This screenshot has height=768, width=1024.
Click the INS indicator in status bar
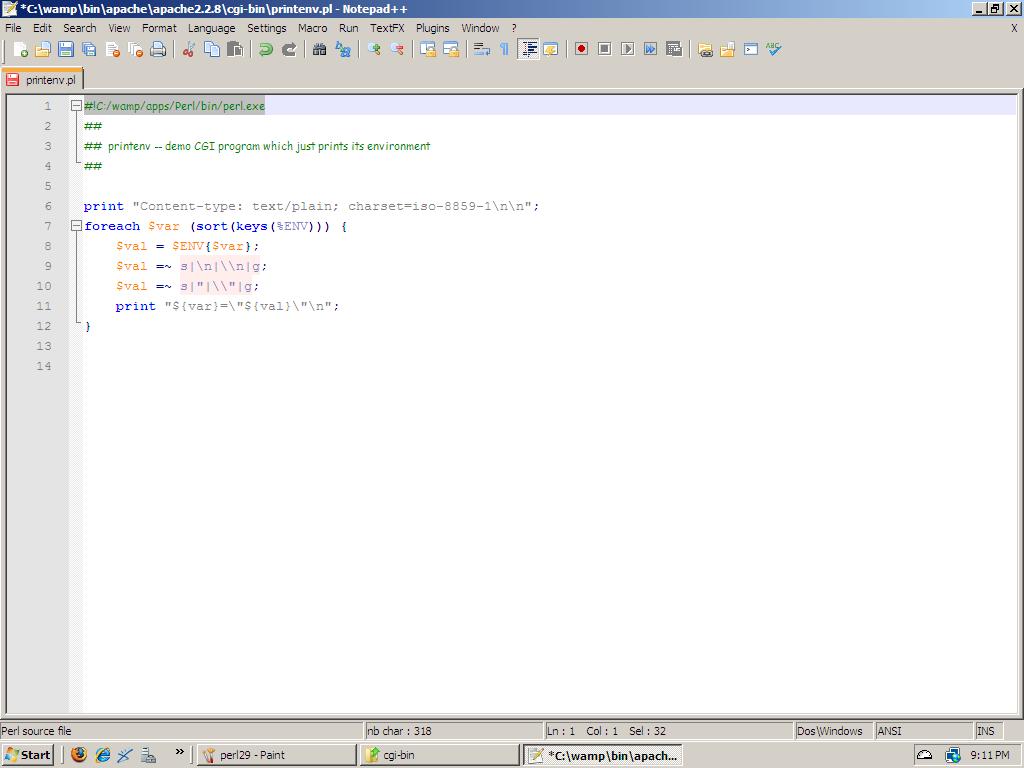[x=985, y=731]
